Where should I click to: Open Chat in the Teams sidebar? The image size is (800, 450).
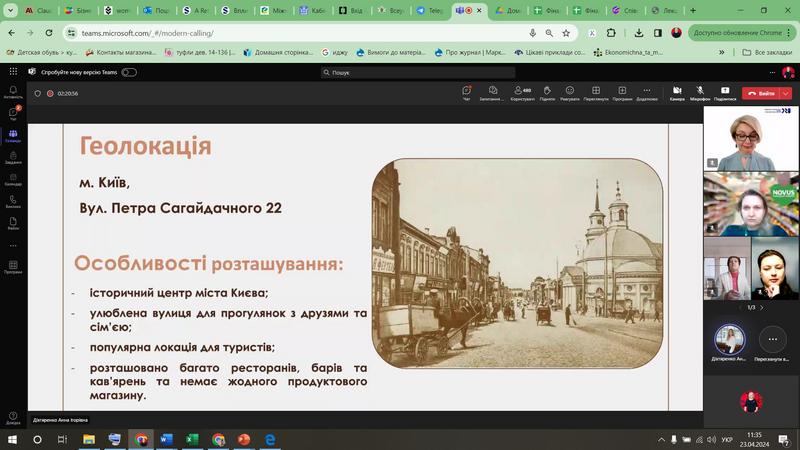click(x=13, y=114)
